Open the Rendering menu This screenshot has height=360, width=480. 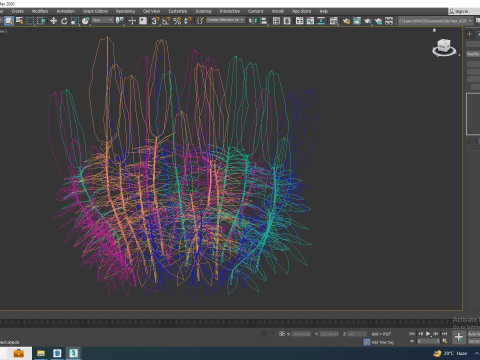pyautogui.click(x=125, y=11)
